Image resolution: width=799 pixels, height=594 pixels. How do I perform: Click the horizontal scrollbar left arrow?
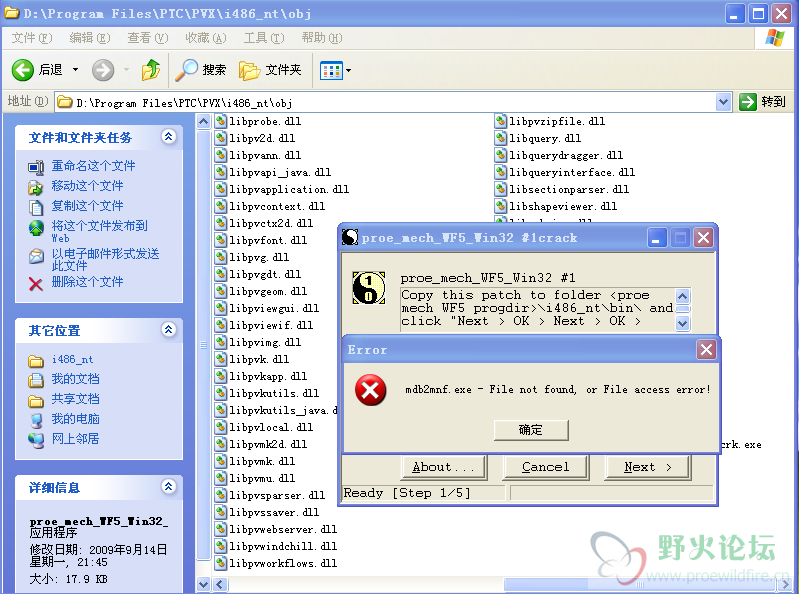point(220,584)
